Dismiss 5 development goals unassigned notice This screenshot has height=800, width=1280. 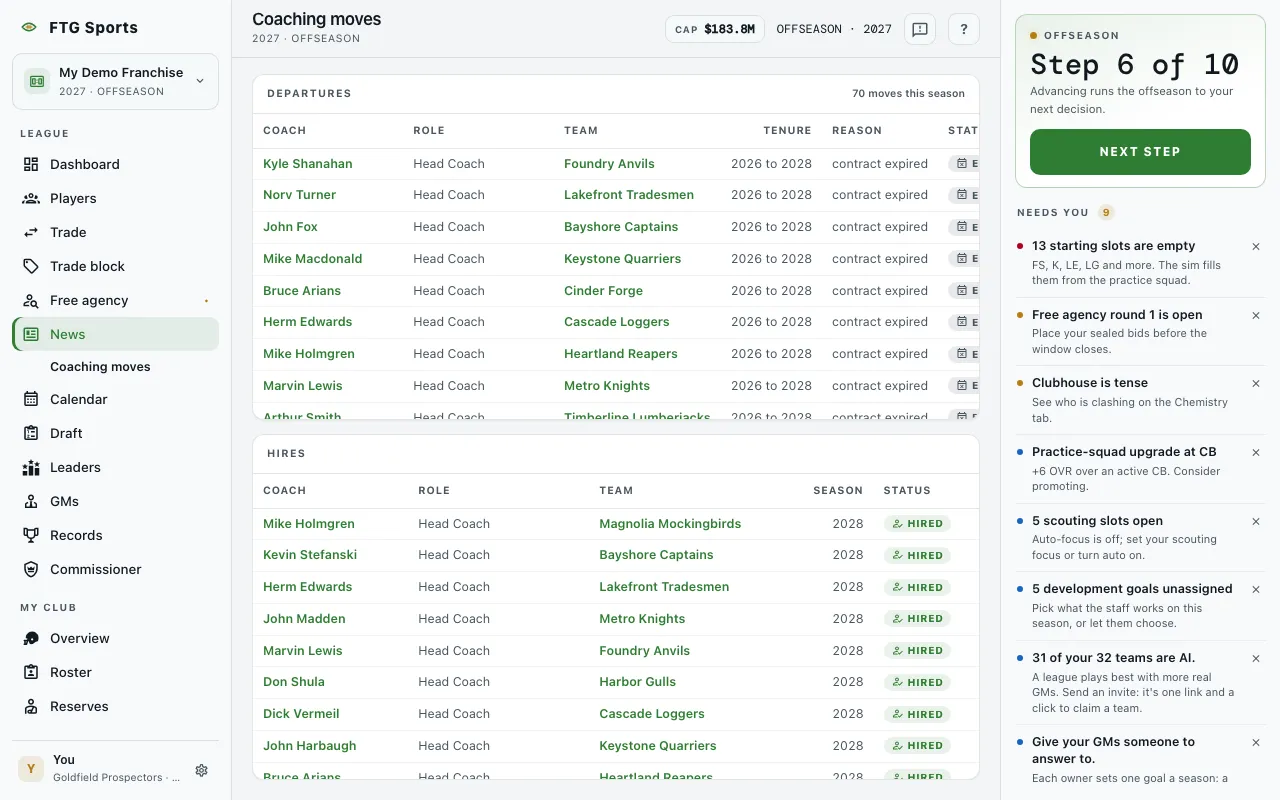point(1256,589)
